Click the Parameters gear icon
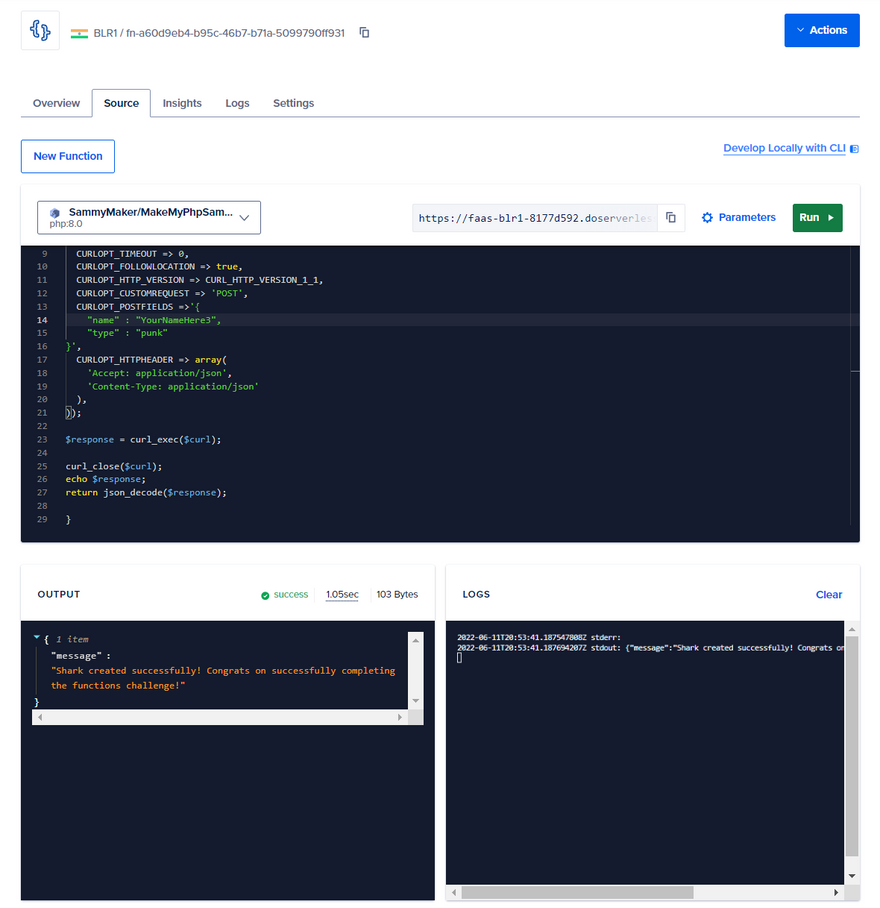The image size is (880, 908). click(x=707, y=218)
